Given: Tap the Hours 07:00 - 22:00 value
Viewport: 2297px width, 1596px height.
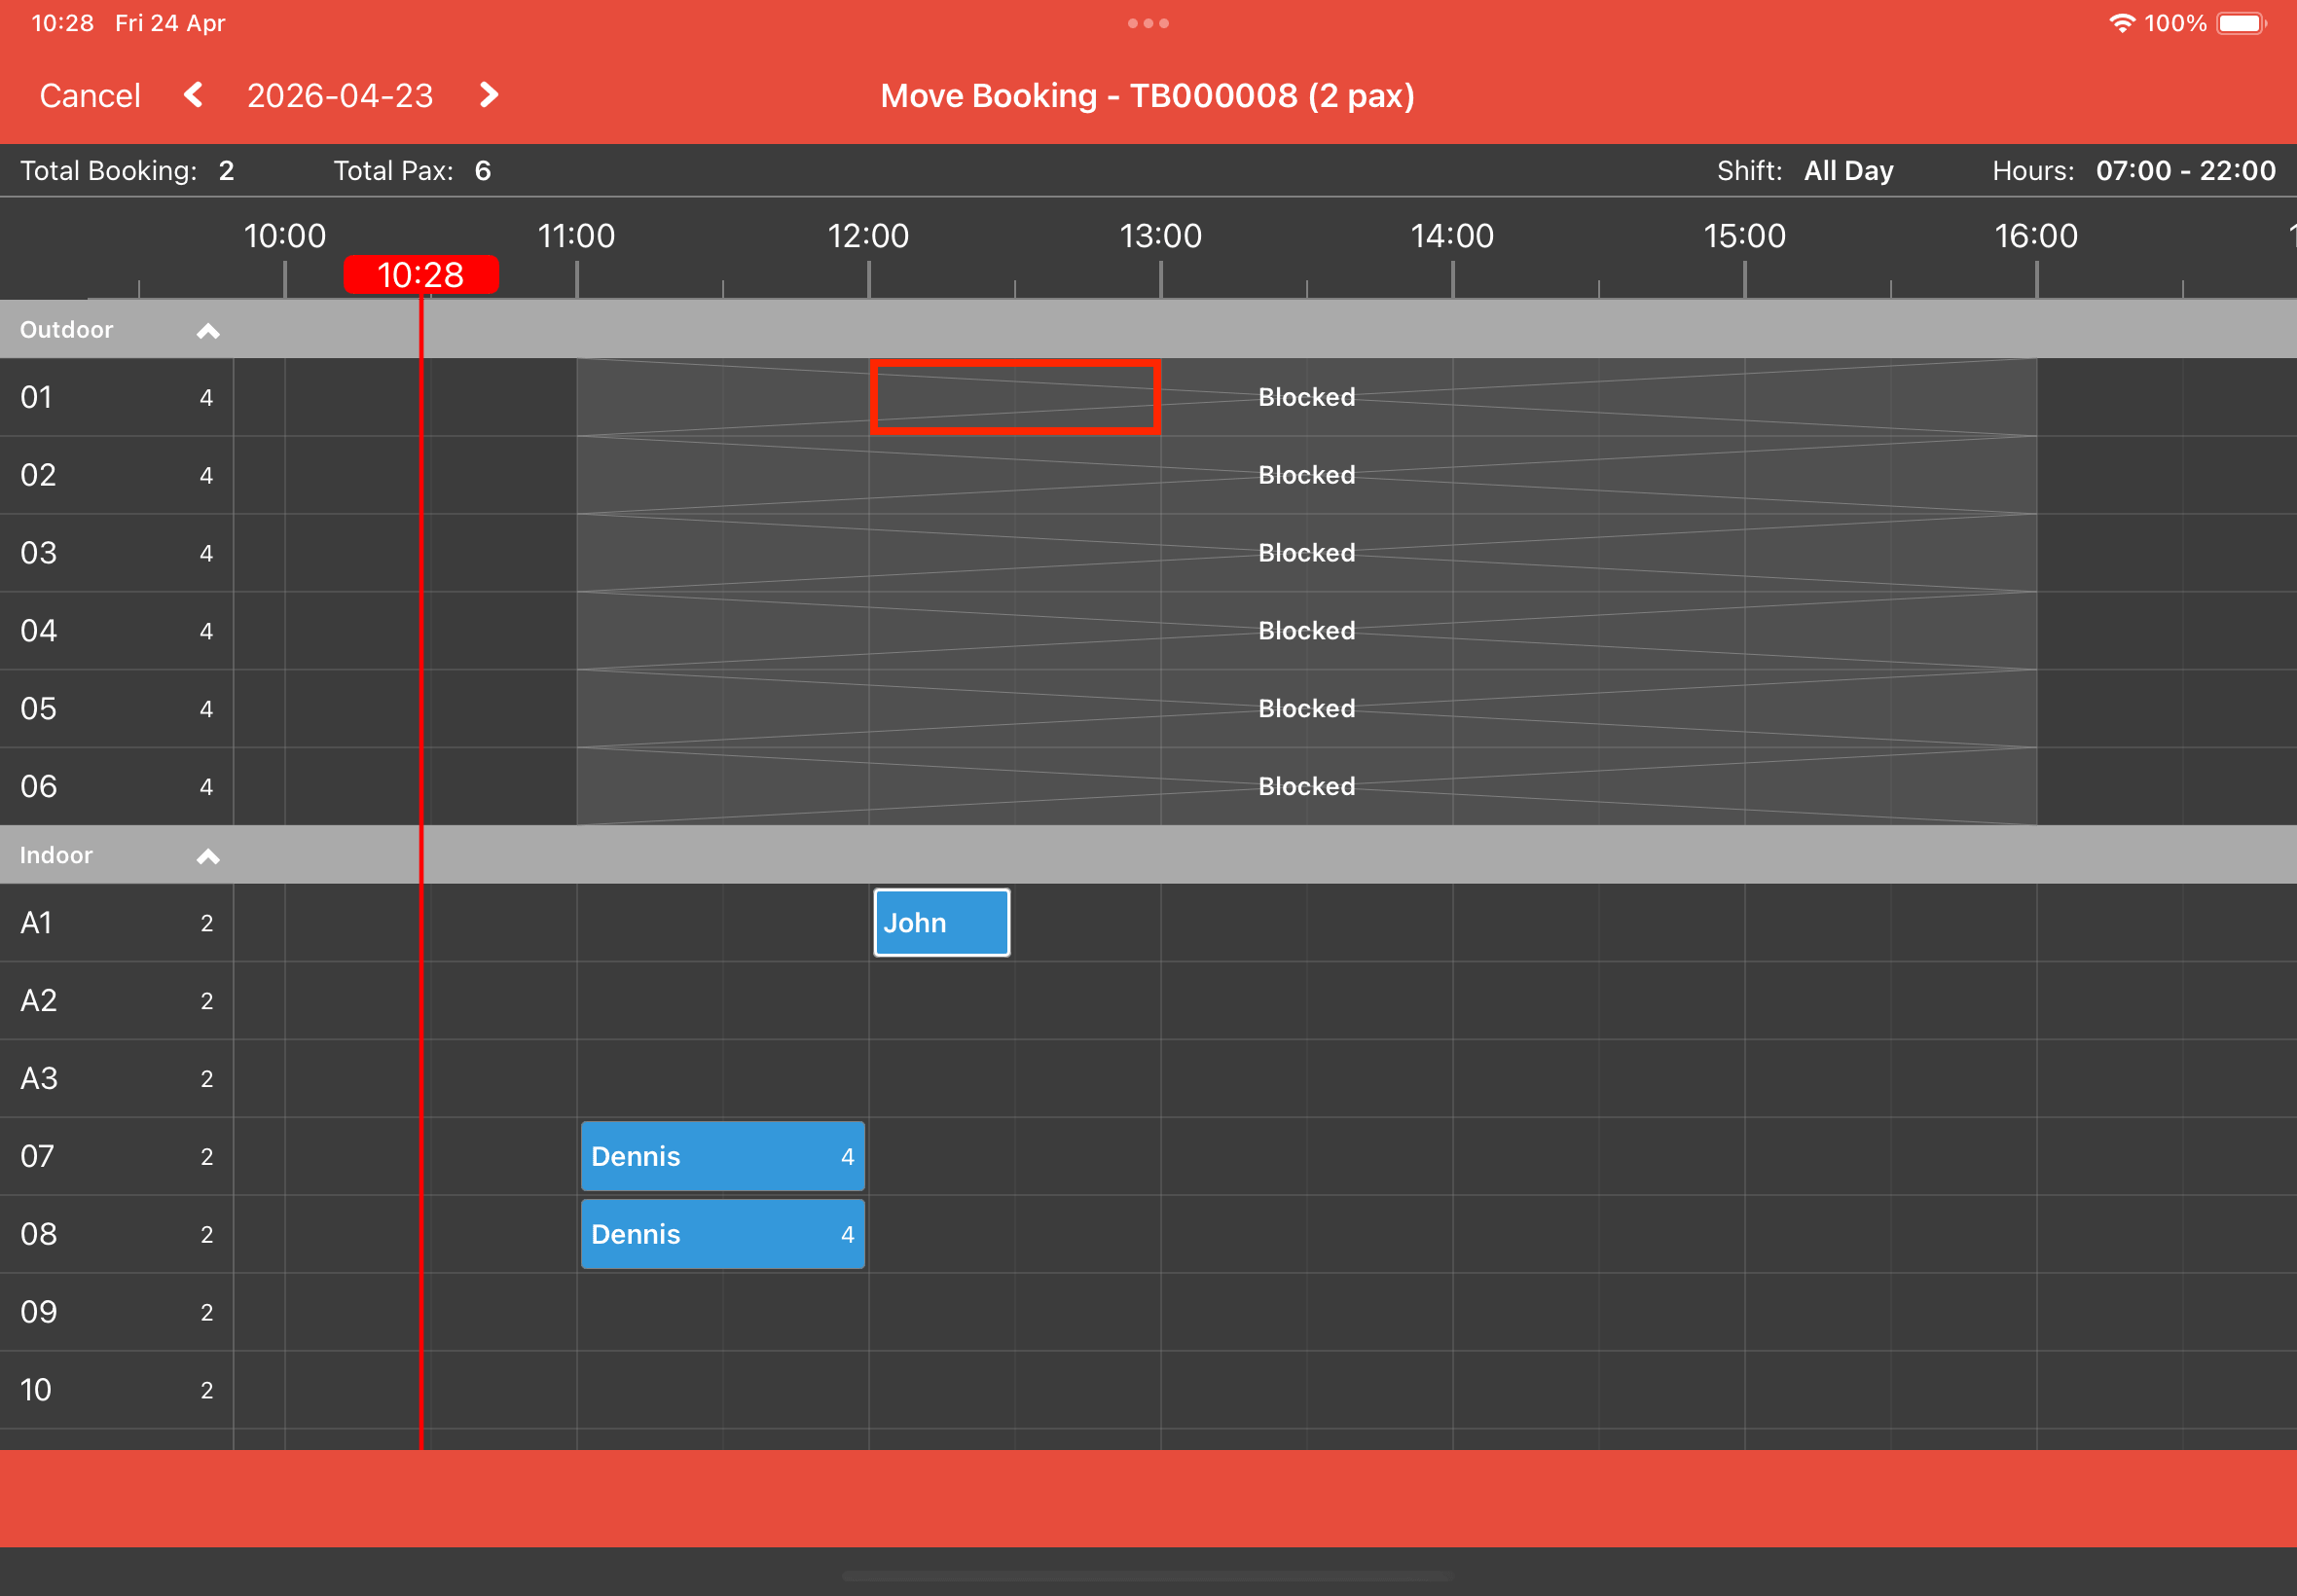Looking at the screenshot, I should point(2186,171).
